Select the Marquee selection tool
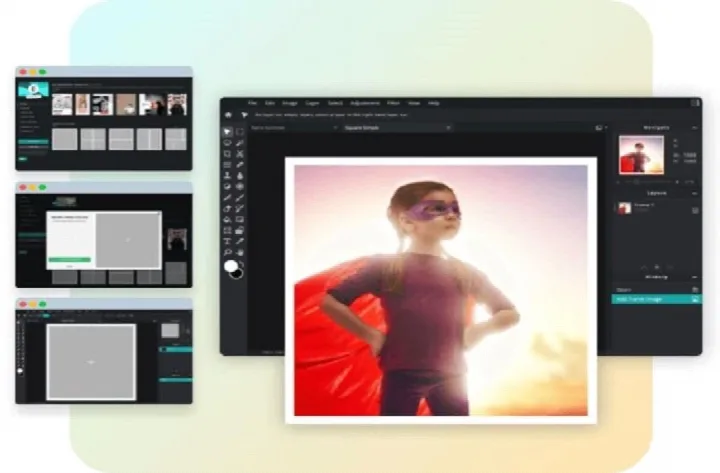 (x=240, y=132)
